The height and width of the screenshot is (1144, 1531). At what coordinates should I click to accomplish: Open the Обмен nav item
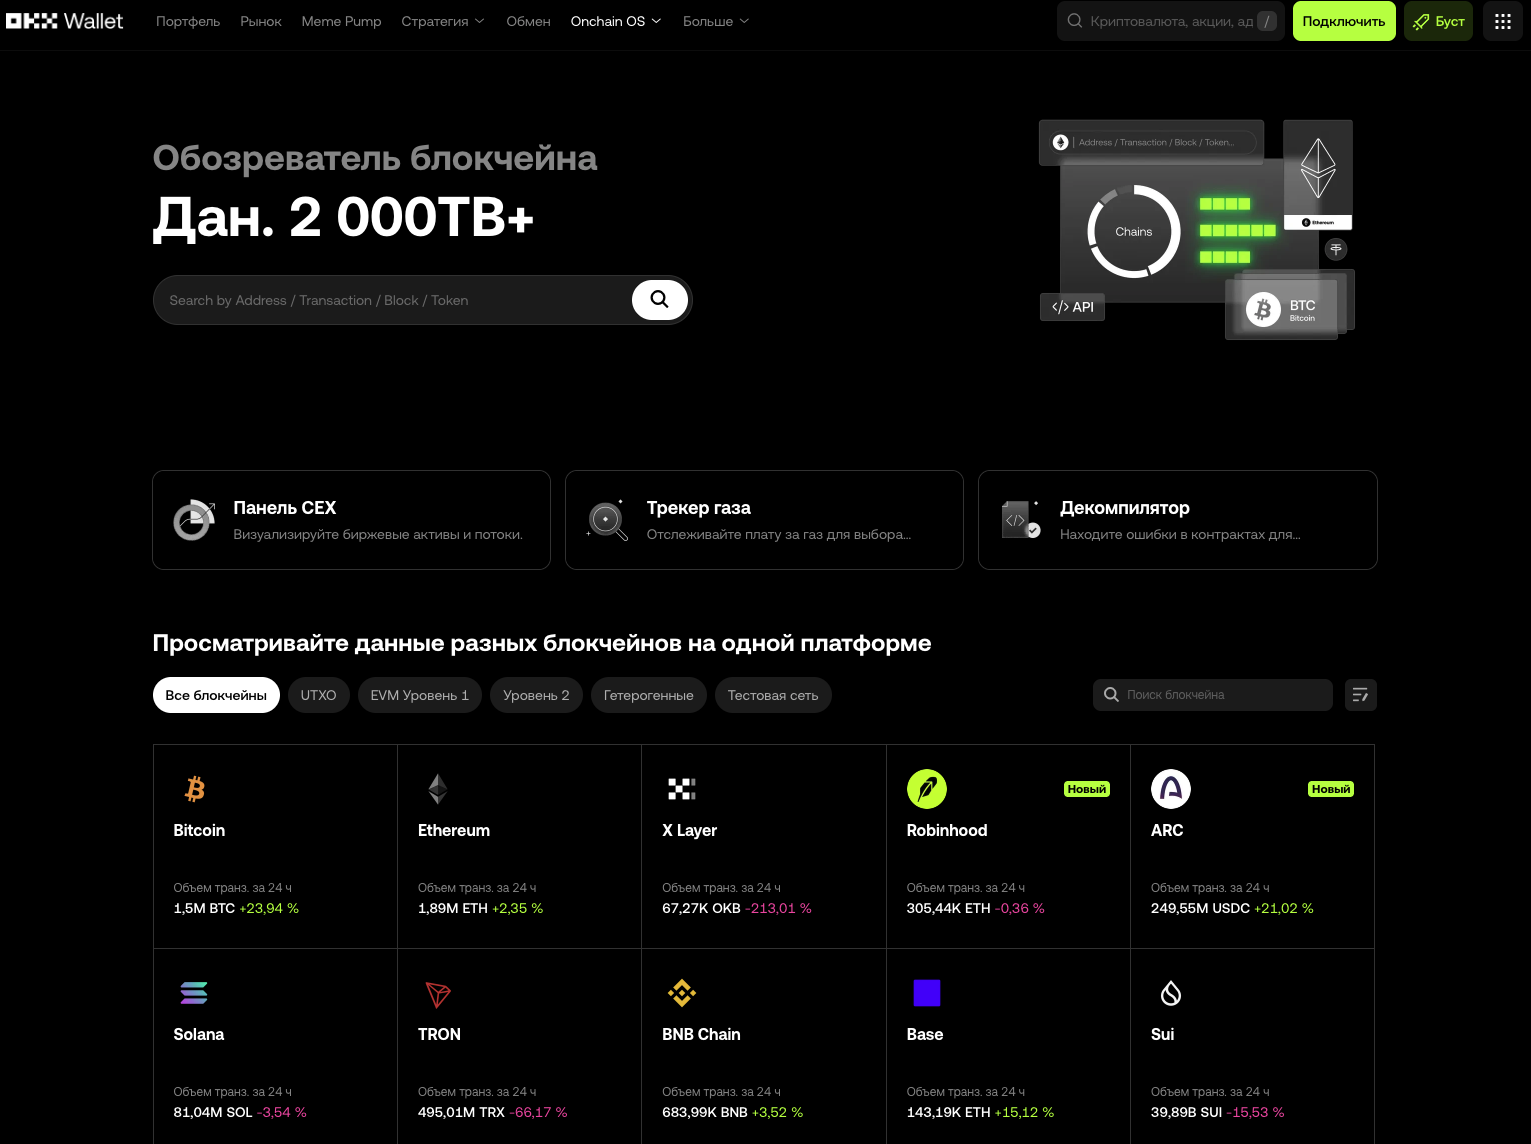(528, 21)
